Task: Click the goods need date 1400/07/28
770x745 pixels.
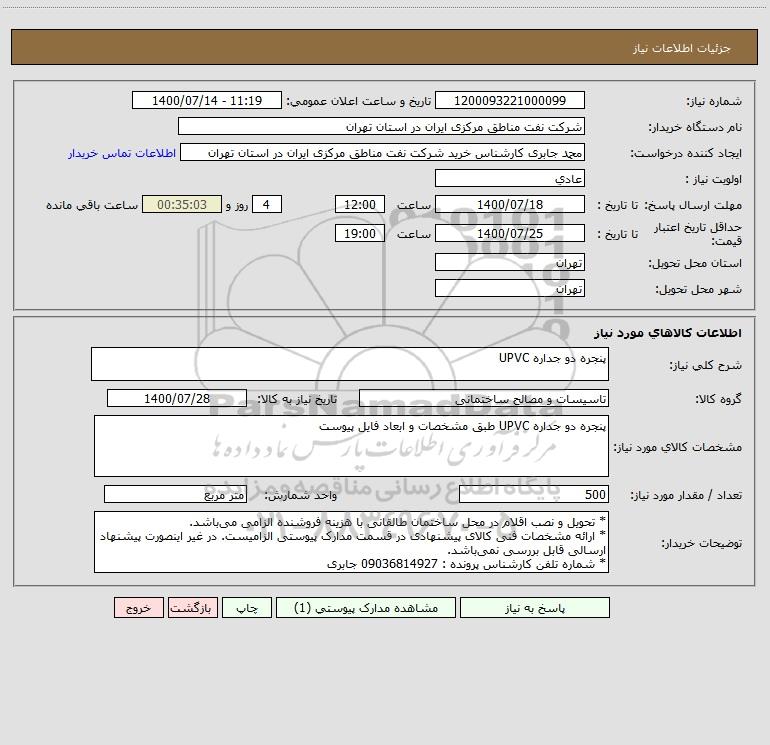Action: (177, 398)
